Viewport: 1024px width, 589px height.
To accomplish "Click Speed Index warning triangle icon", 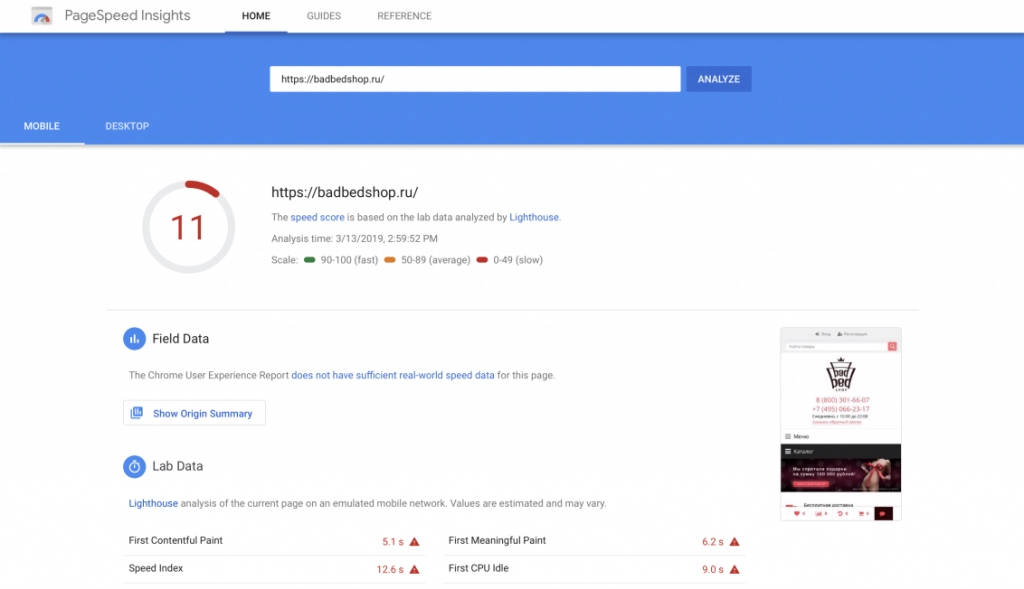I will point(414,569).
